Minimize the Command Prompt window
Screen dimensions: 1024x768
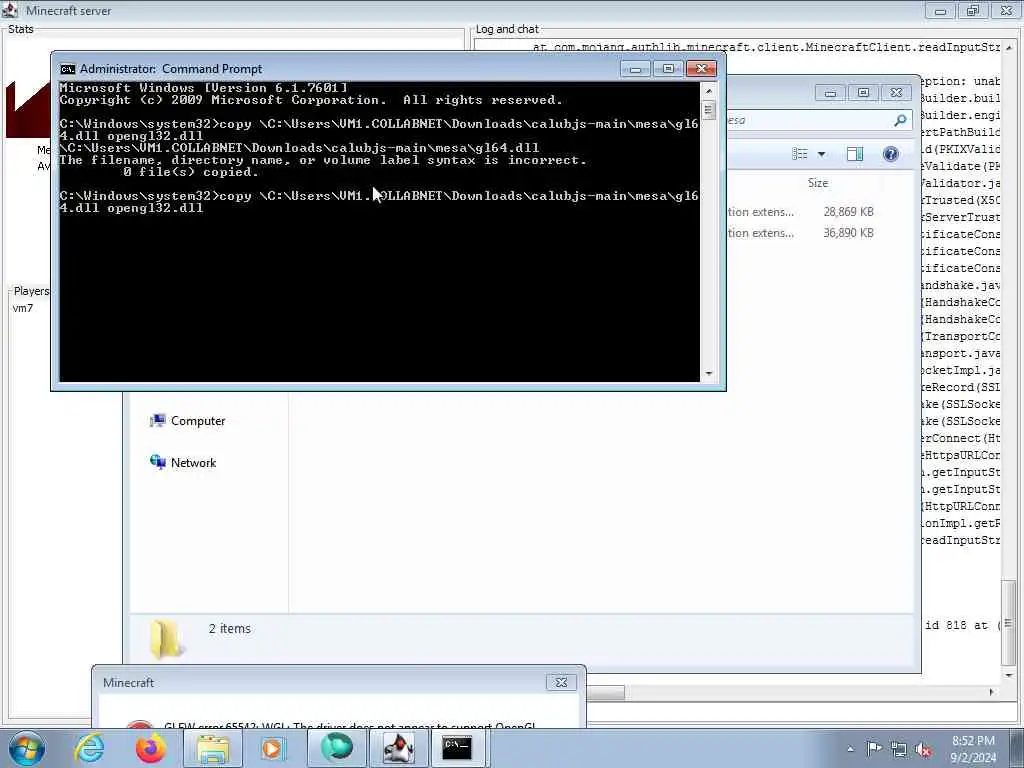pyautogui.click(x=635, y=69)
